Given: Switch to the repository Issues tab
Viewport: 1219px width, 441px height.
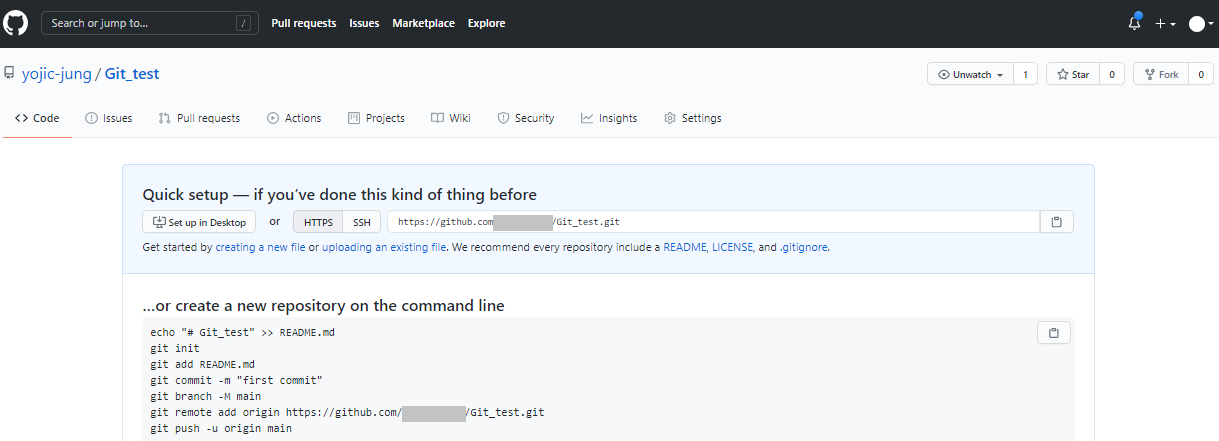Looking at the screenshot, I should pyautogui.click(x=108, y=118).
